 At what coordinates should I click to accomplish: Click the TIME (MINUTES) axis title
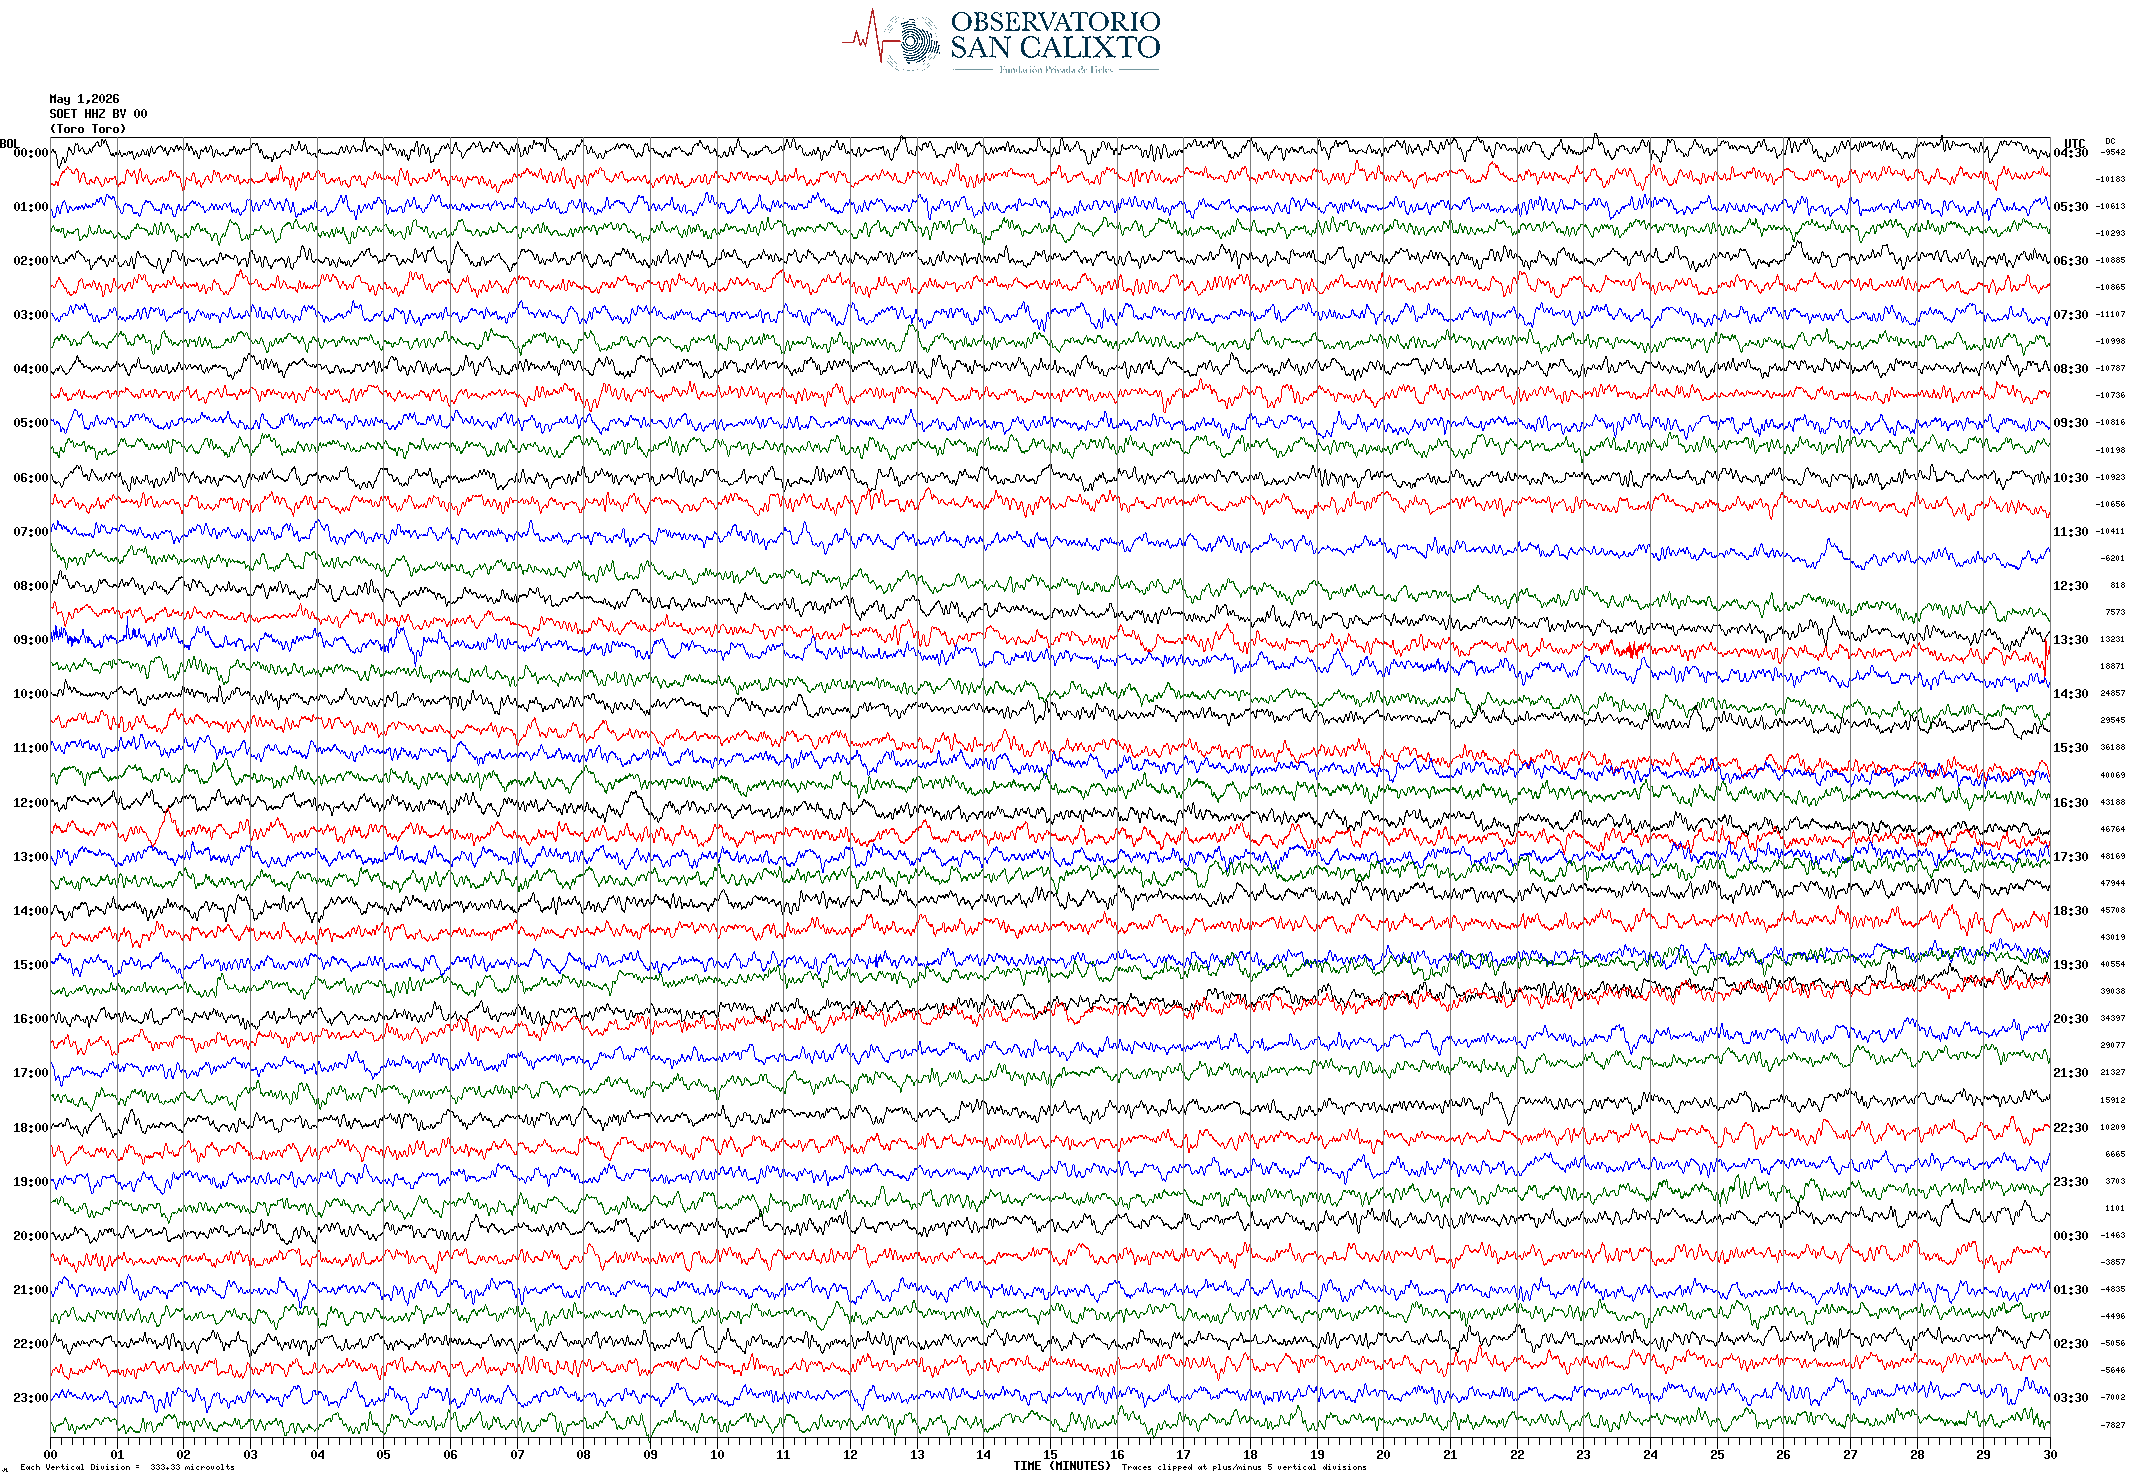(x=1061, y=1466)
